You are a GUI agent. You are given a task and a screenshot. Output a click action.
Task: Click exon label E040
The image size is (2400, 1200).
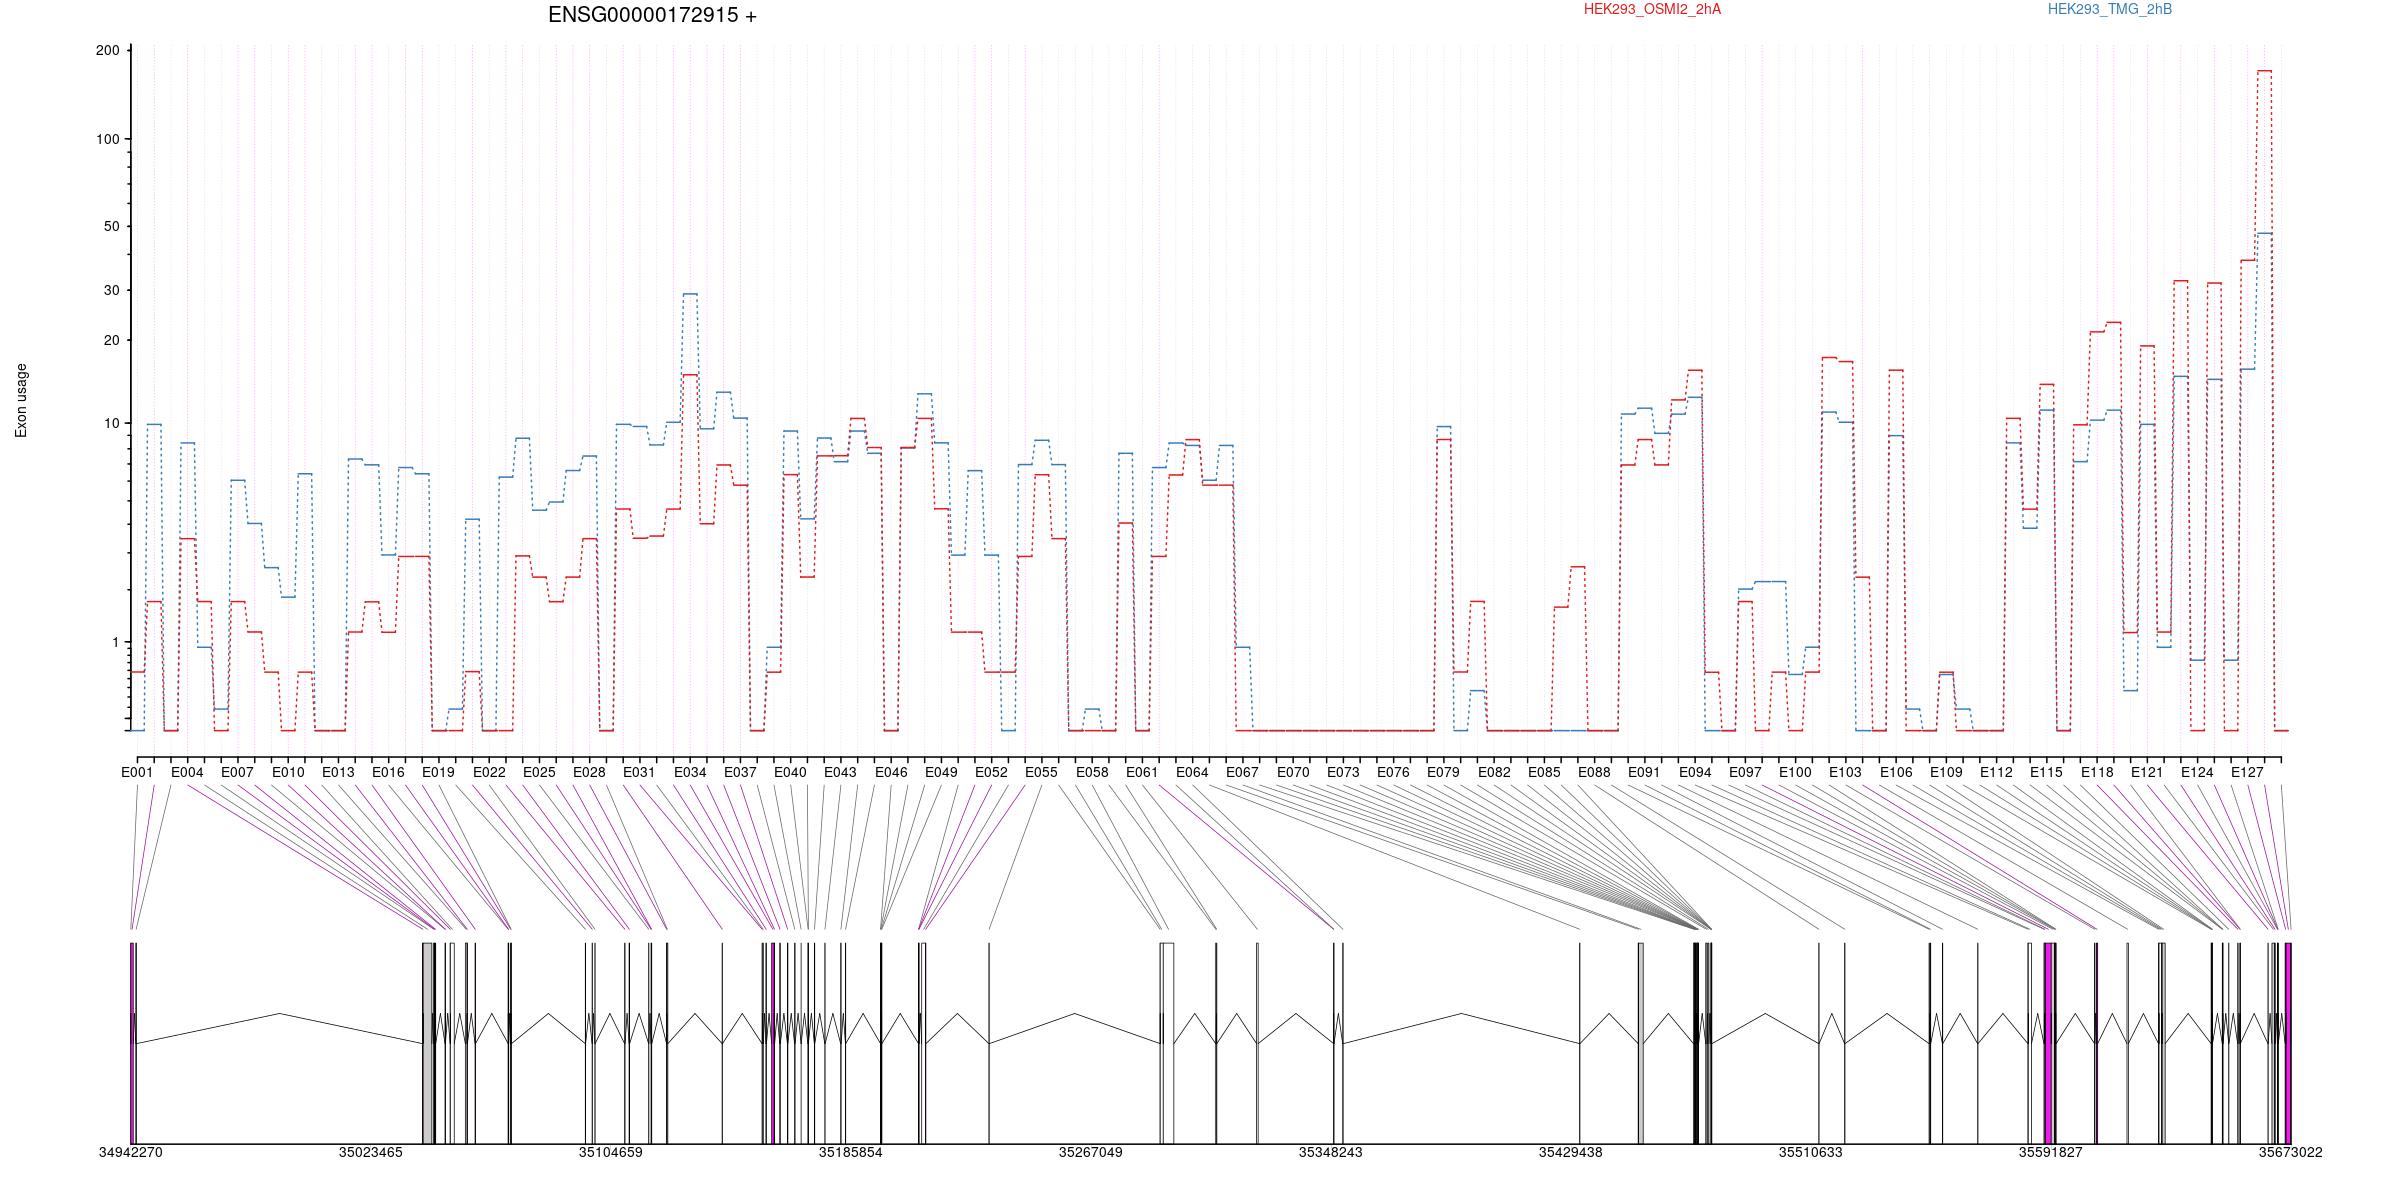pyautogui.click(x=790, y=772)
